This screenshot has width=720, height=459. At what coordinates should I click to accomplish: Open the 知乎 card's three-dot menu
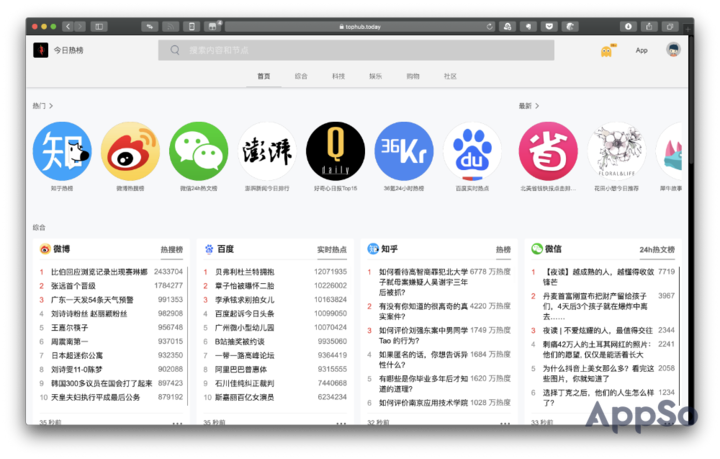505,423
